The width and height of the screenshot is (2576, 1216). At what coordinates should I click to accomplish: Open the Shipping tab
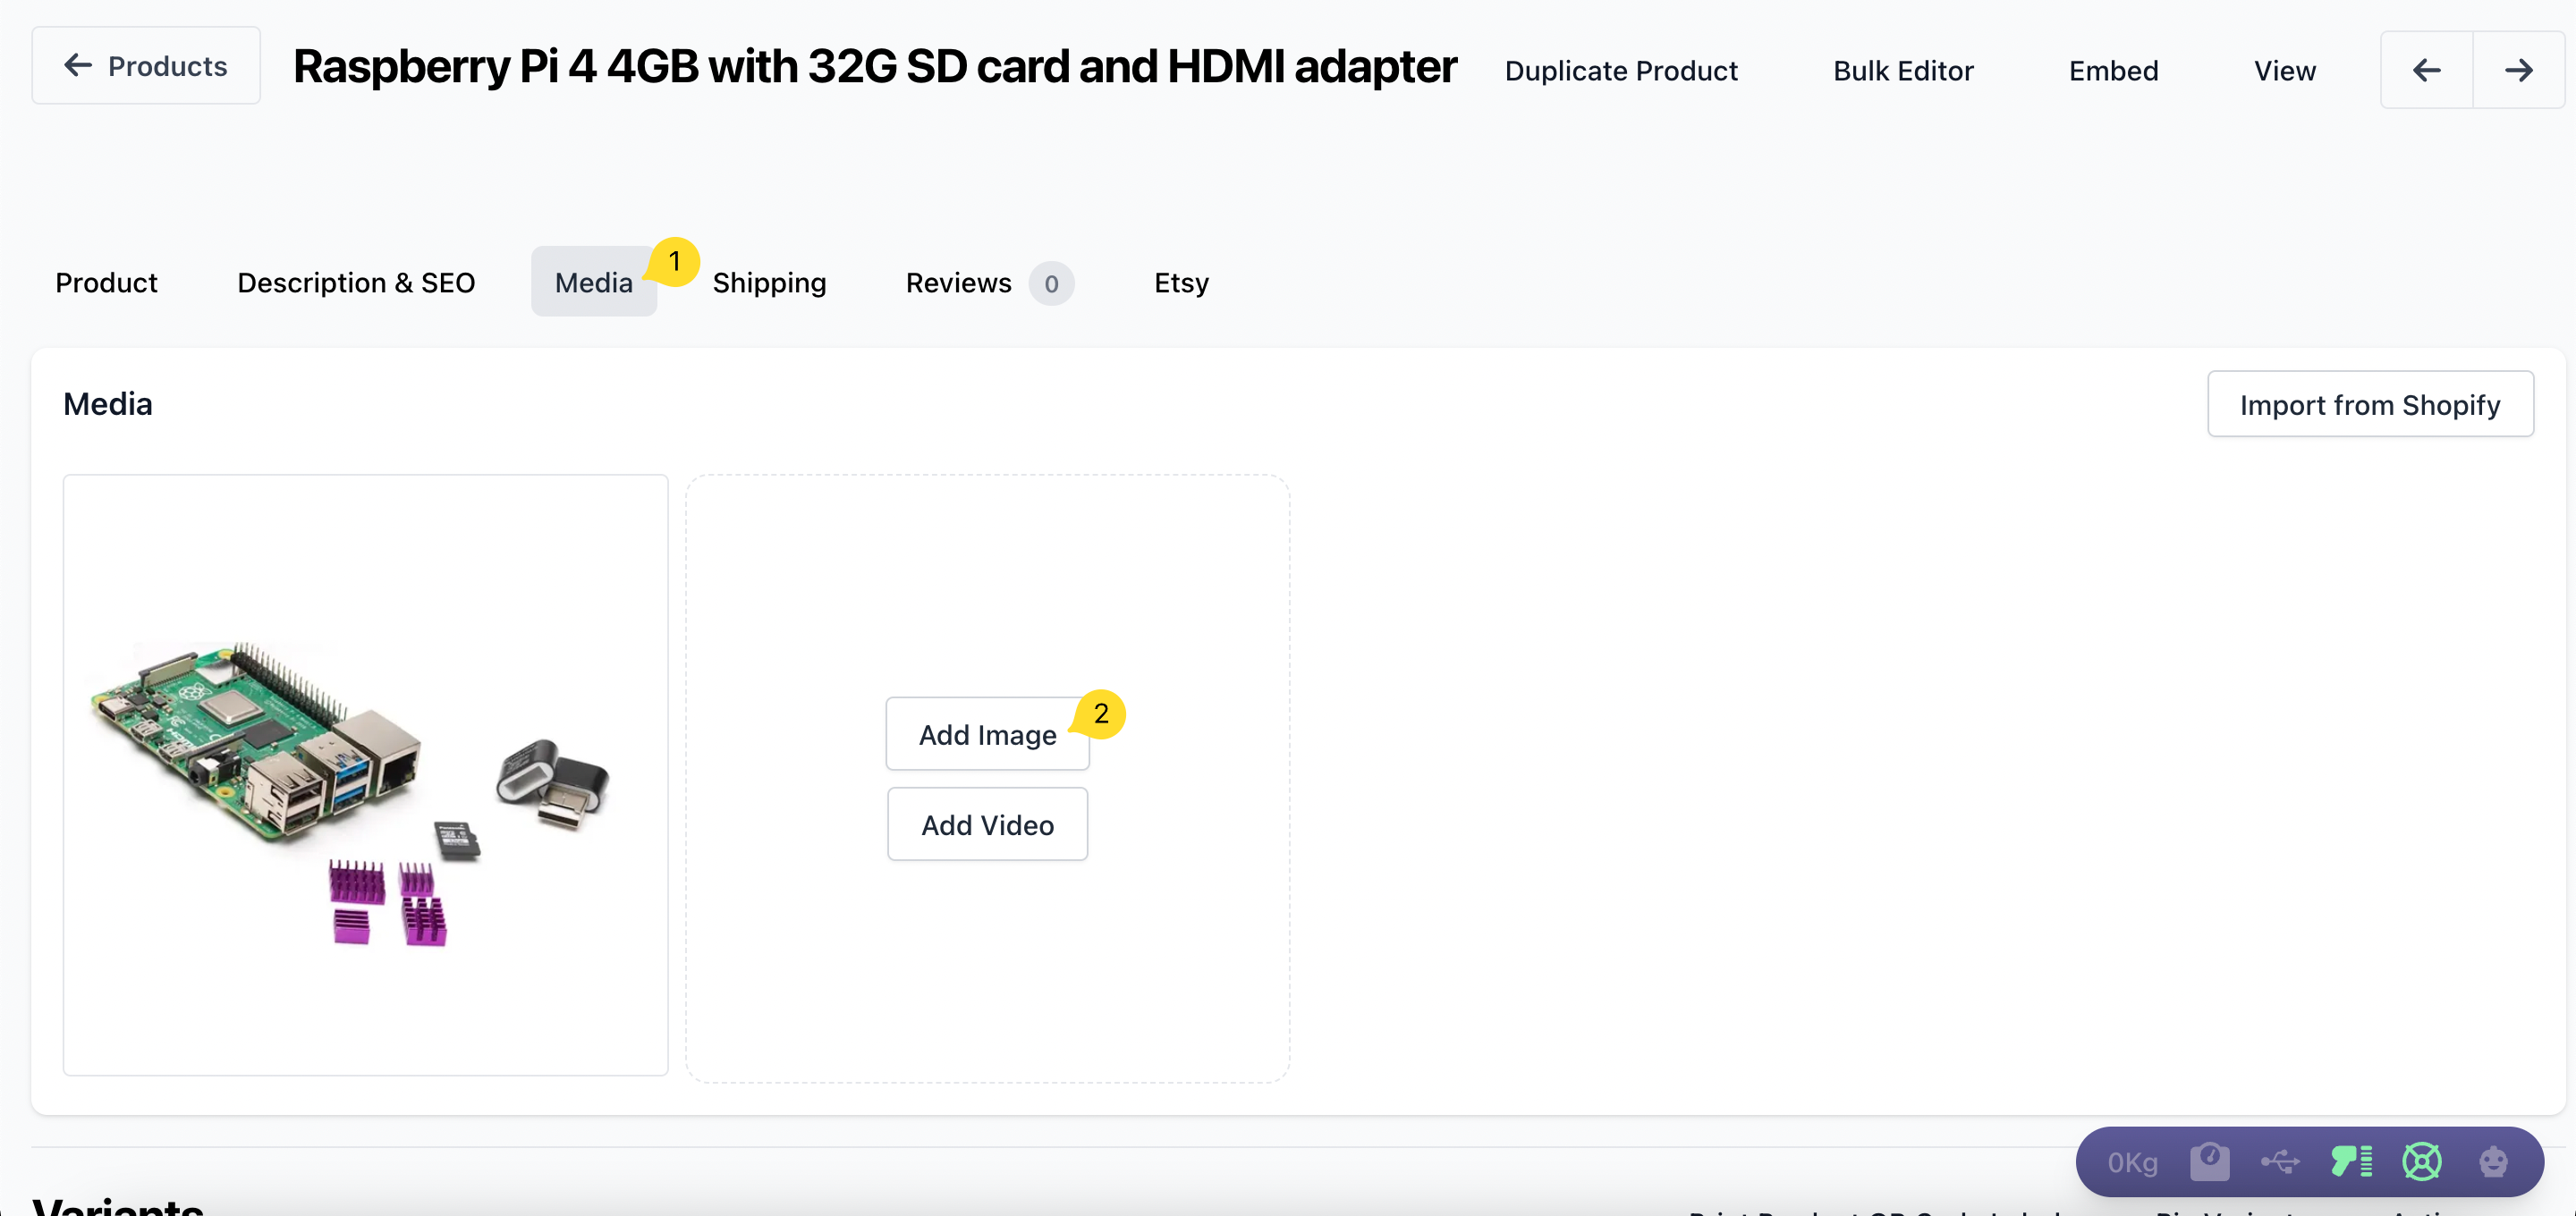[769, 282]
